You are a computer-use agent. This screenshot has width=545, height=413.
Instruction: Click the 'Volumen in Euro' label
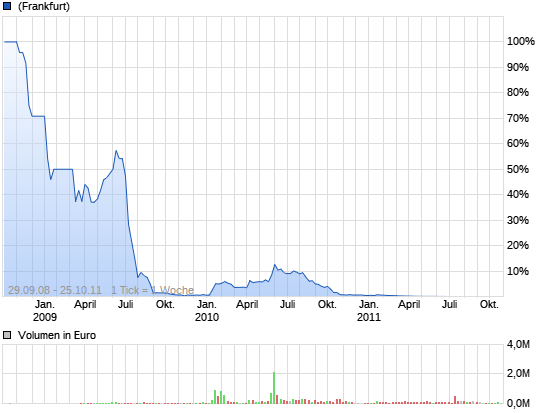tap(57, 335)
